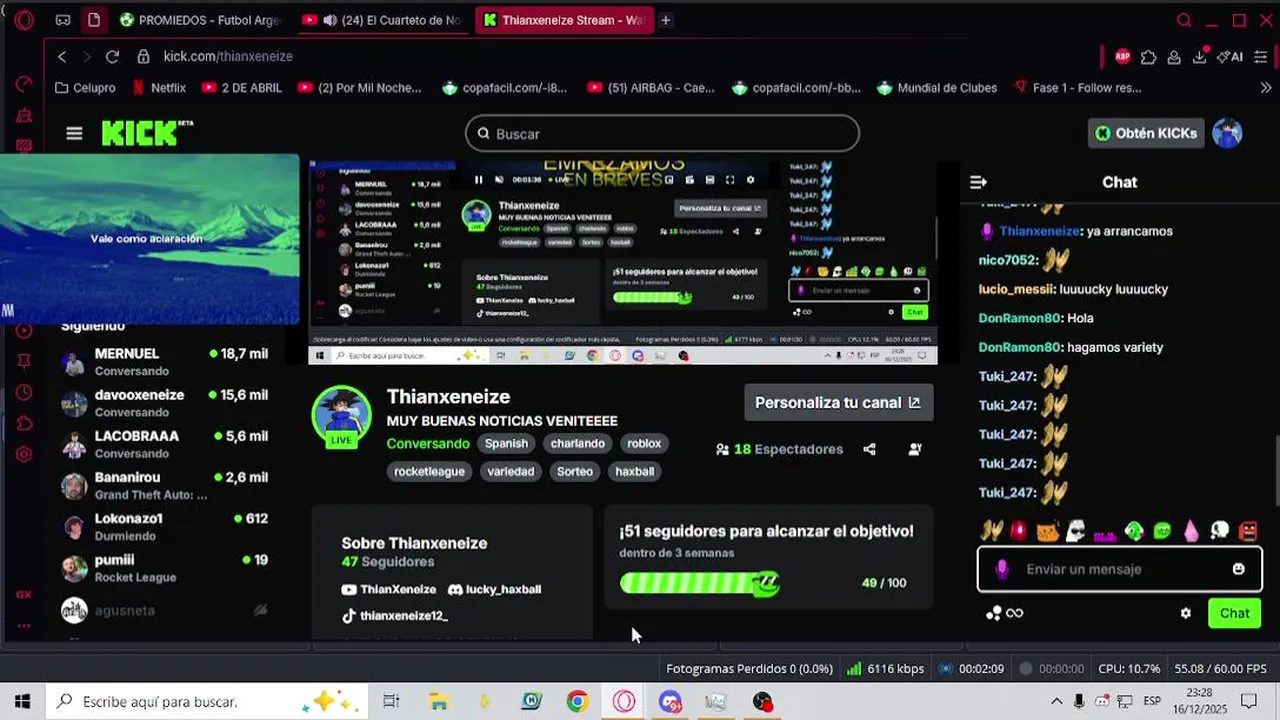This screenshot has width=1280, height=720.
Task: Open the Mundial de Clubes bookmark
Action: click(937, 88)
